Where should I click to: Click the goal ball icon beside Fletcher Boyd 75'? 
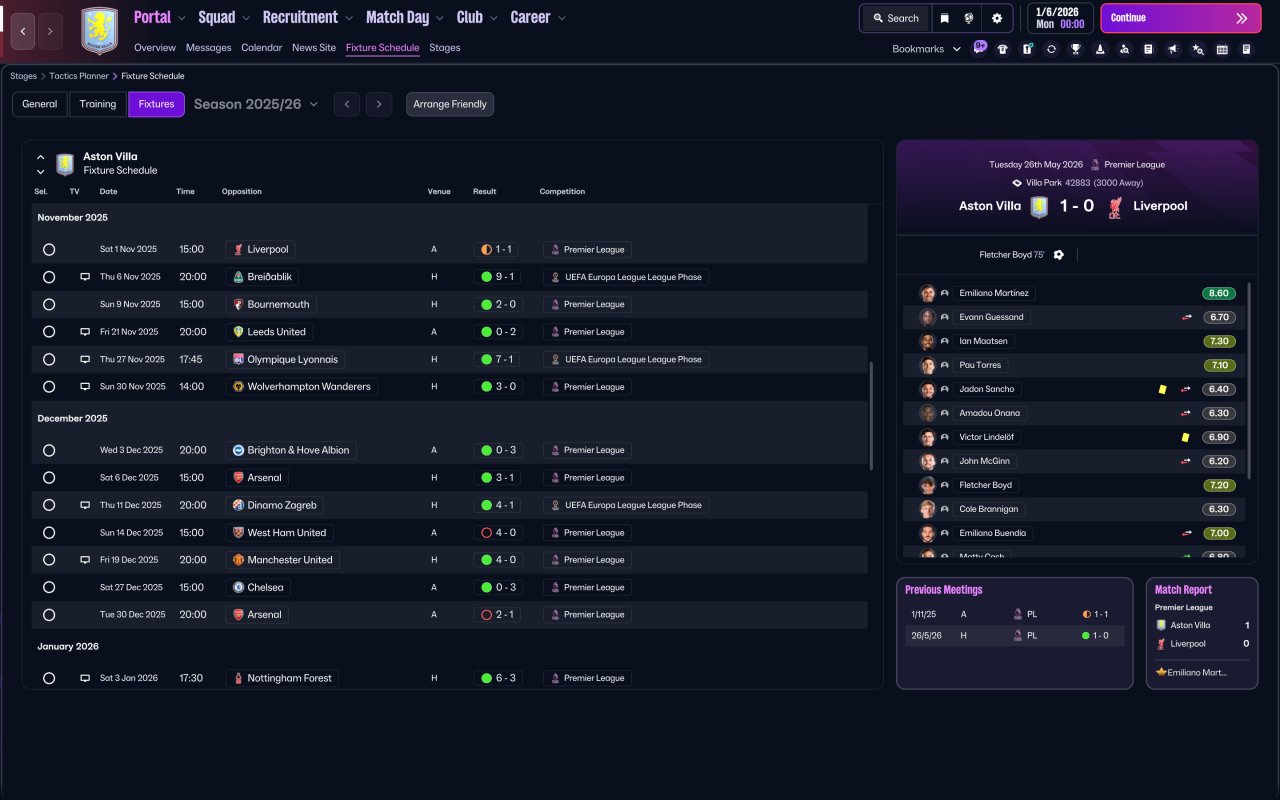(x=1059, y=255)
